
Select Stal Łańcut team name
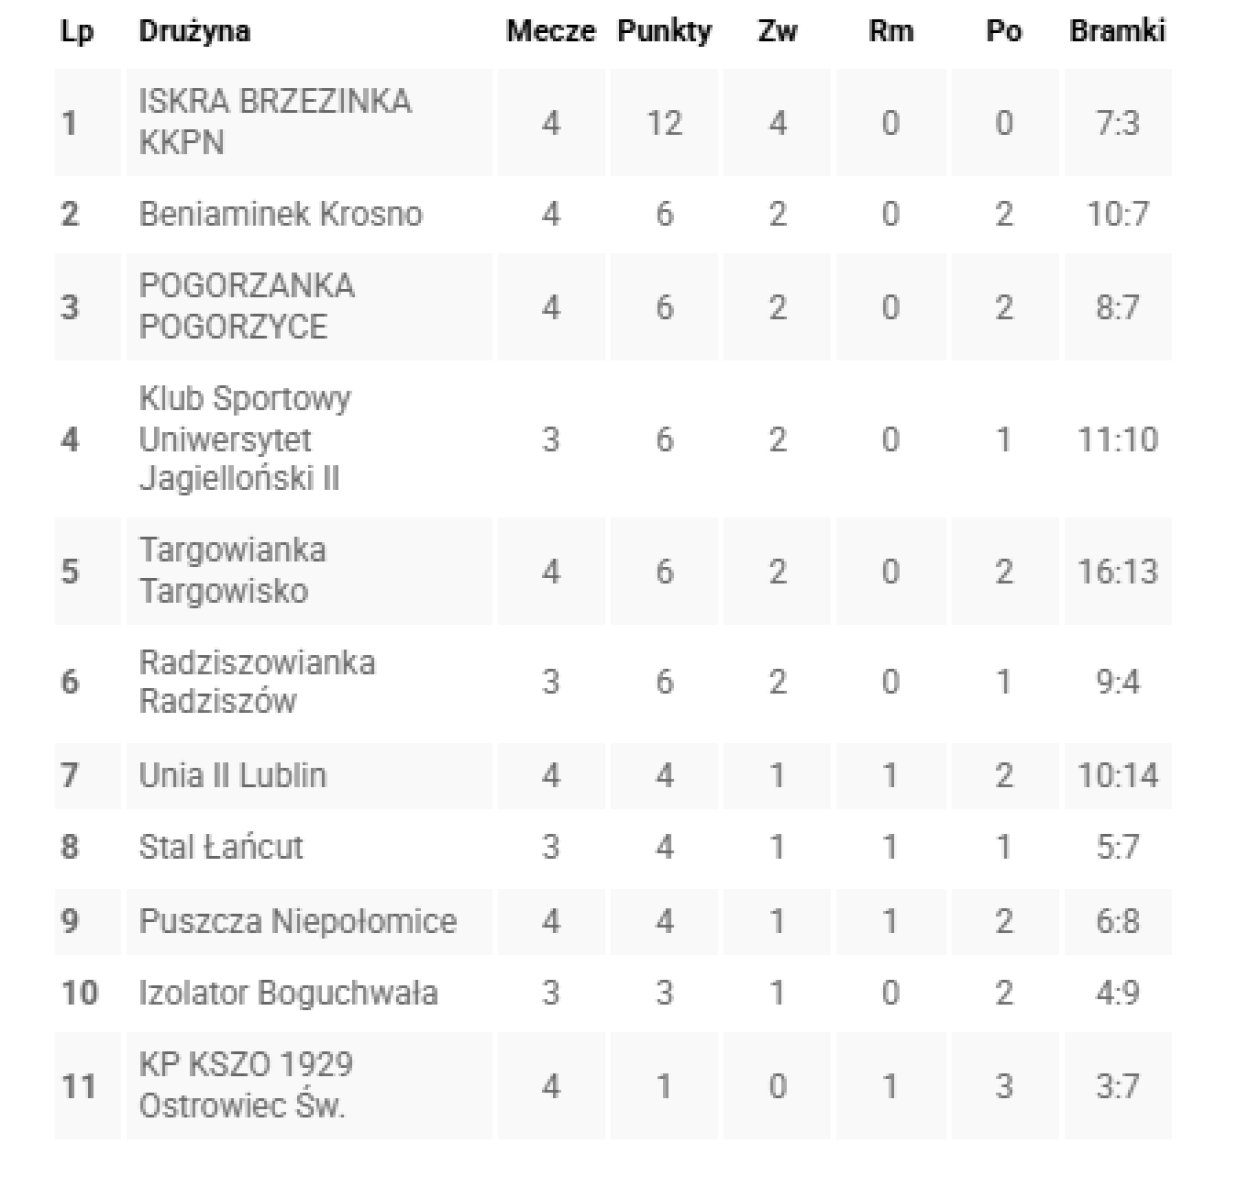point(220,847)
